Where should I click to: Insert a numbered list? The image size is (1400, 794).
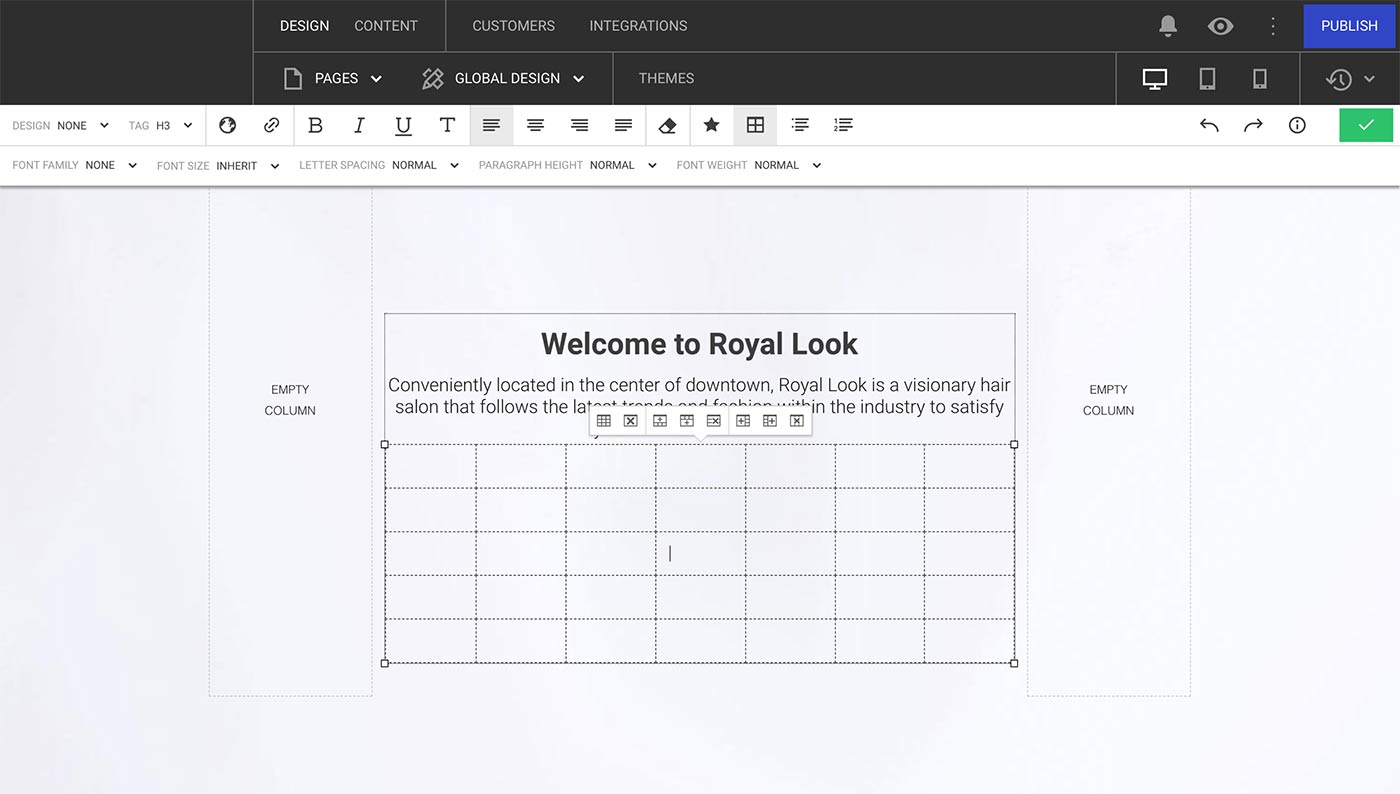(843, 125)
